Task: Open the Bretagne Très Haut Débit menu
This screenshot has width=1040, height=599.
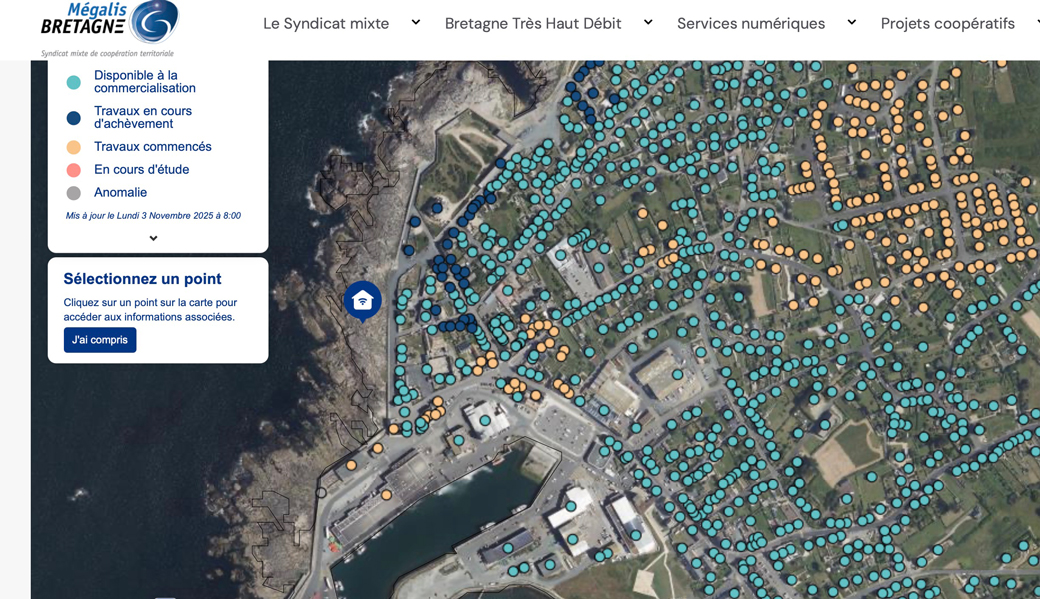Action: [533, 23]
